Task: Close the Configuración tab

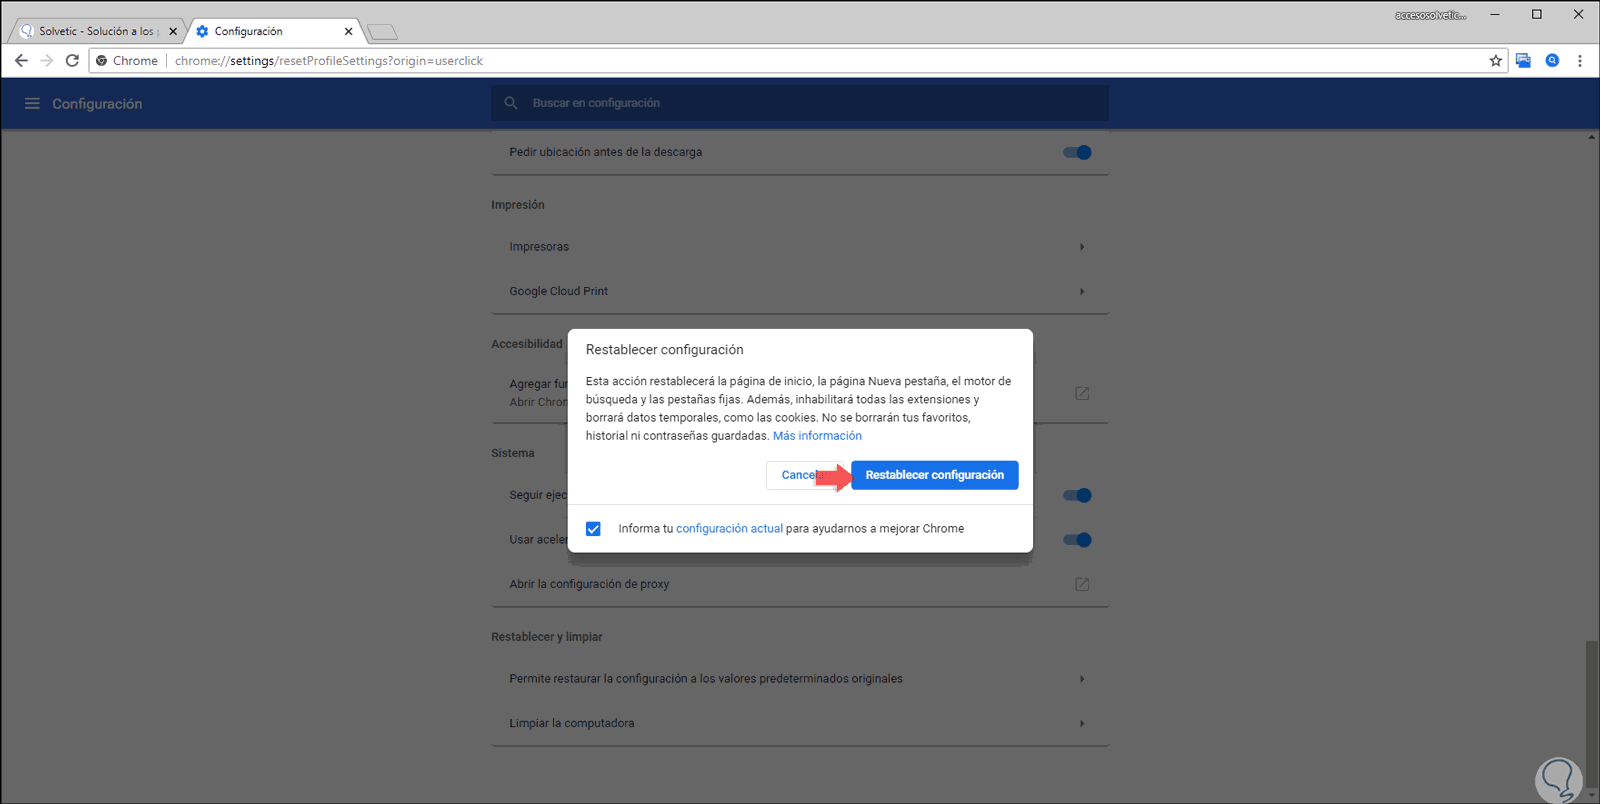Action: click(x=348, y=31)
